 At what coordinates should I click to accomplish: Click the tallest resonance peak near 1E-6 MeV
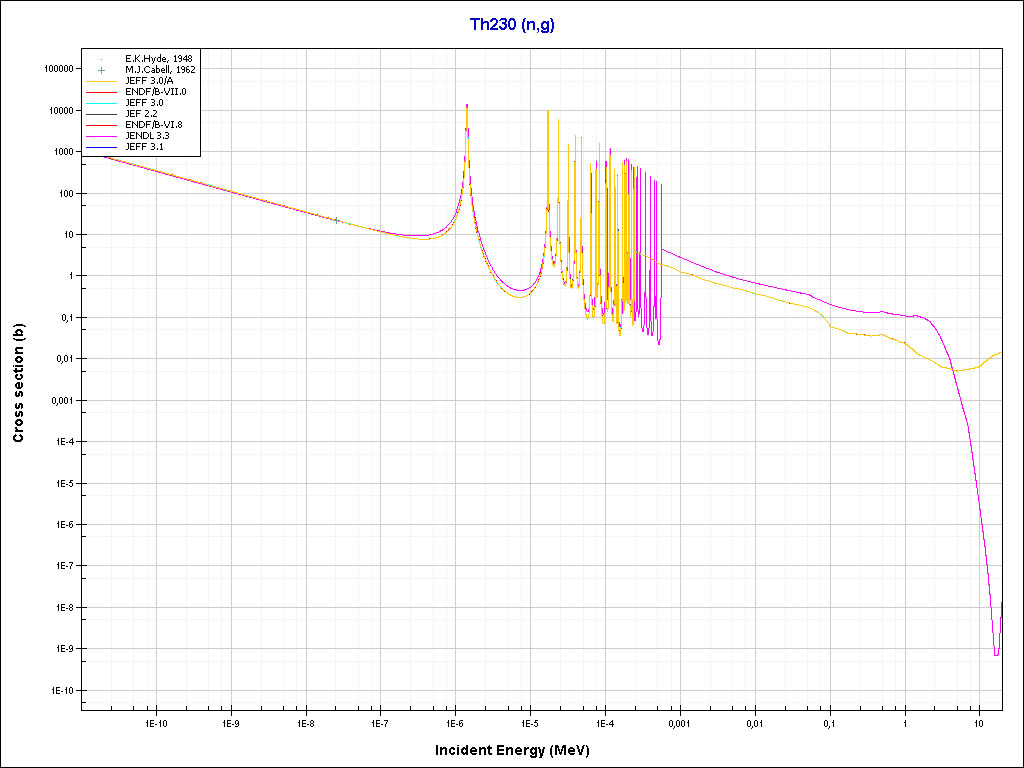tap(467, 106)
